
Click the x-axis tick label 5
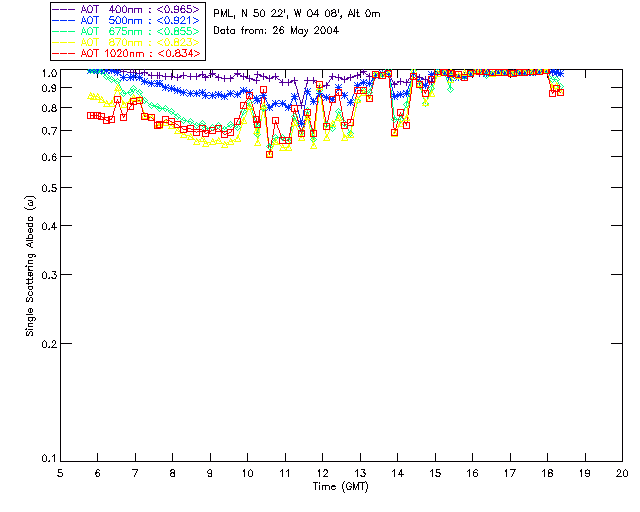60,473
